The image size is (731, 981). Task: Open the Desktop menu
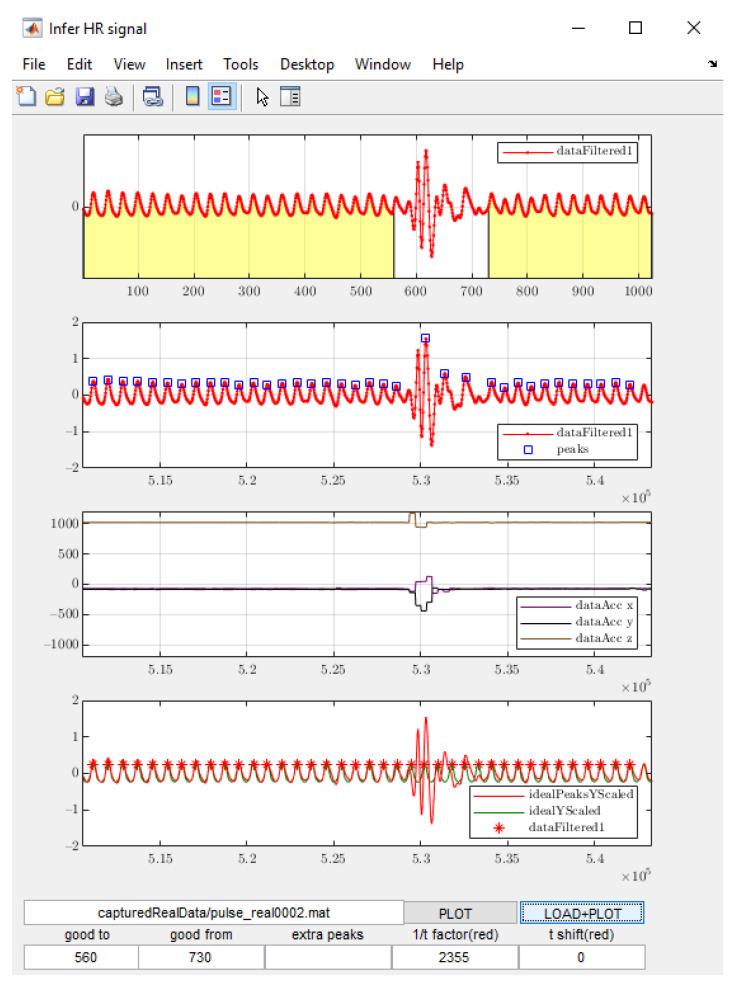coord(307,64)
